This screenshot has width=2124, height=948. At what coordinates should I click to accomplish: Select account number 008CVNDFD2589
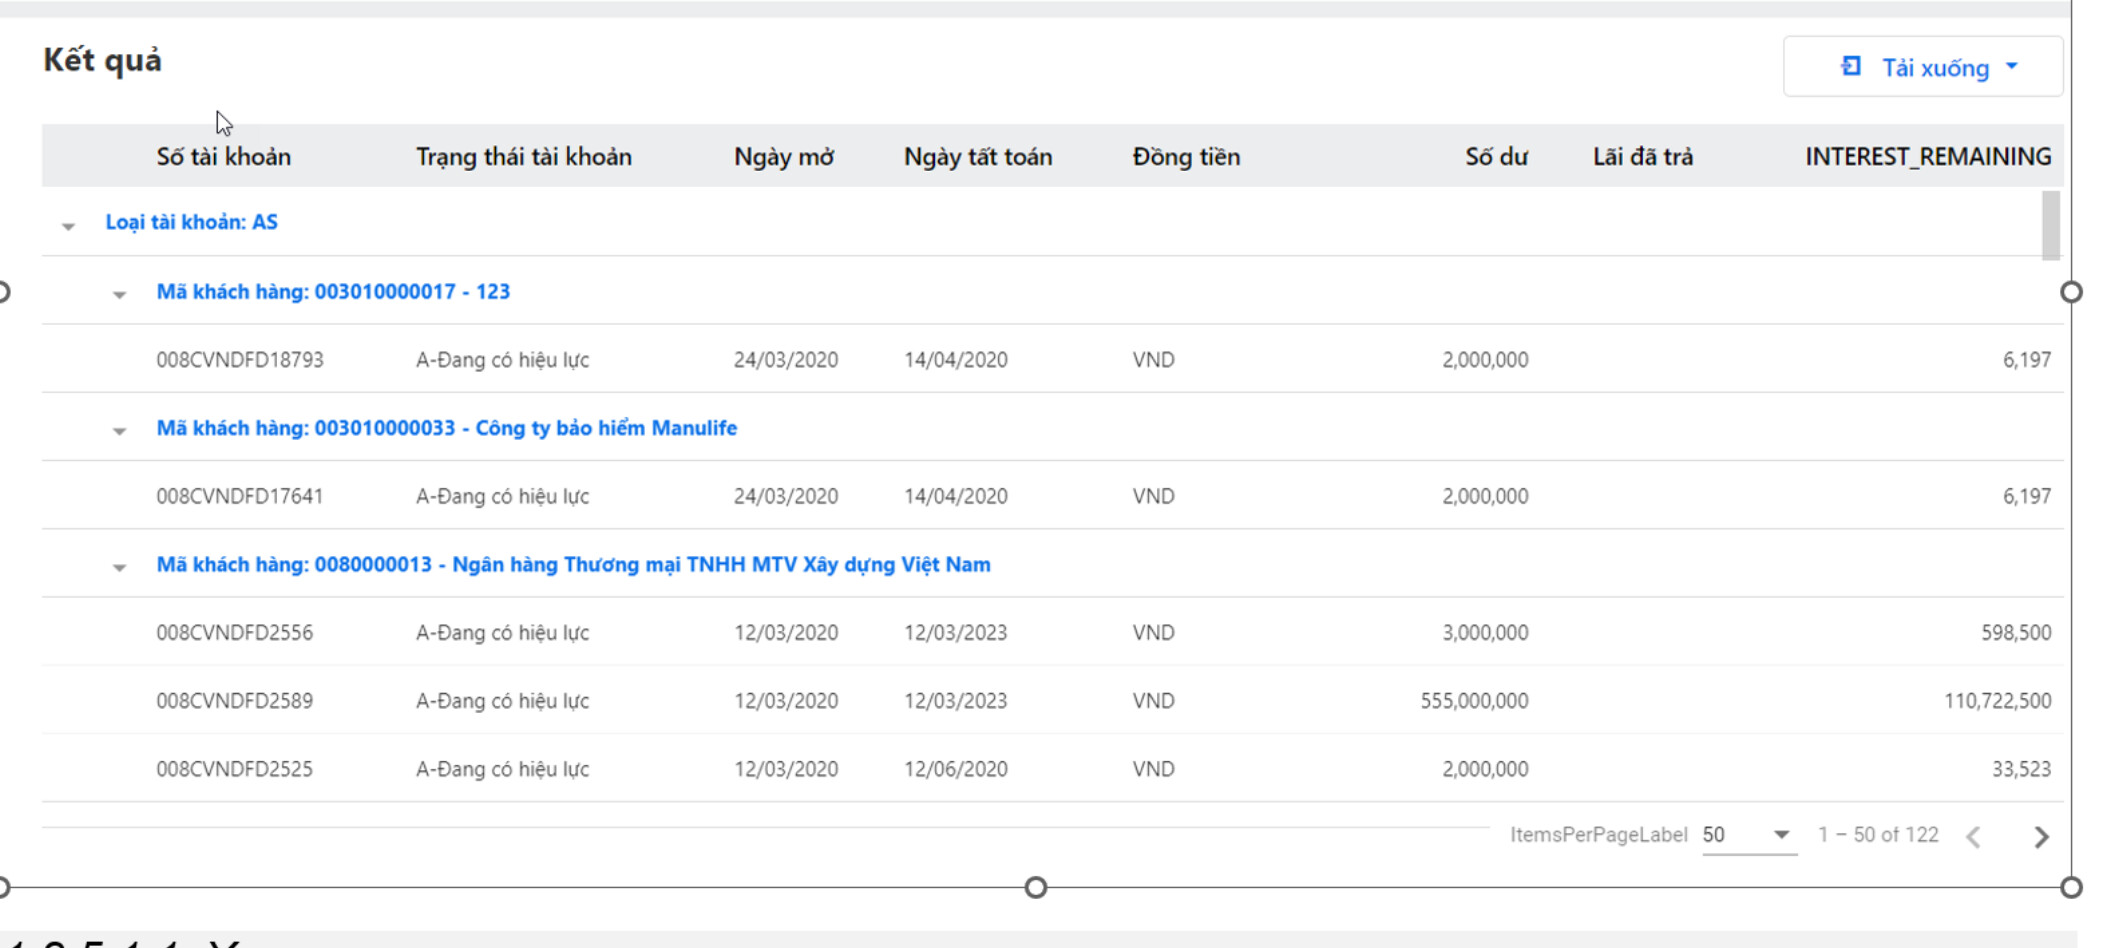point(235,701)
